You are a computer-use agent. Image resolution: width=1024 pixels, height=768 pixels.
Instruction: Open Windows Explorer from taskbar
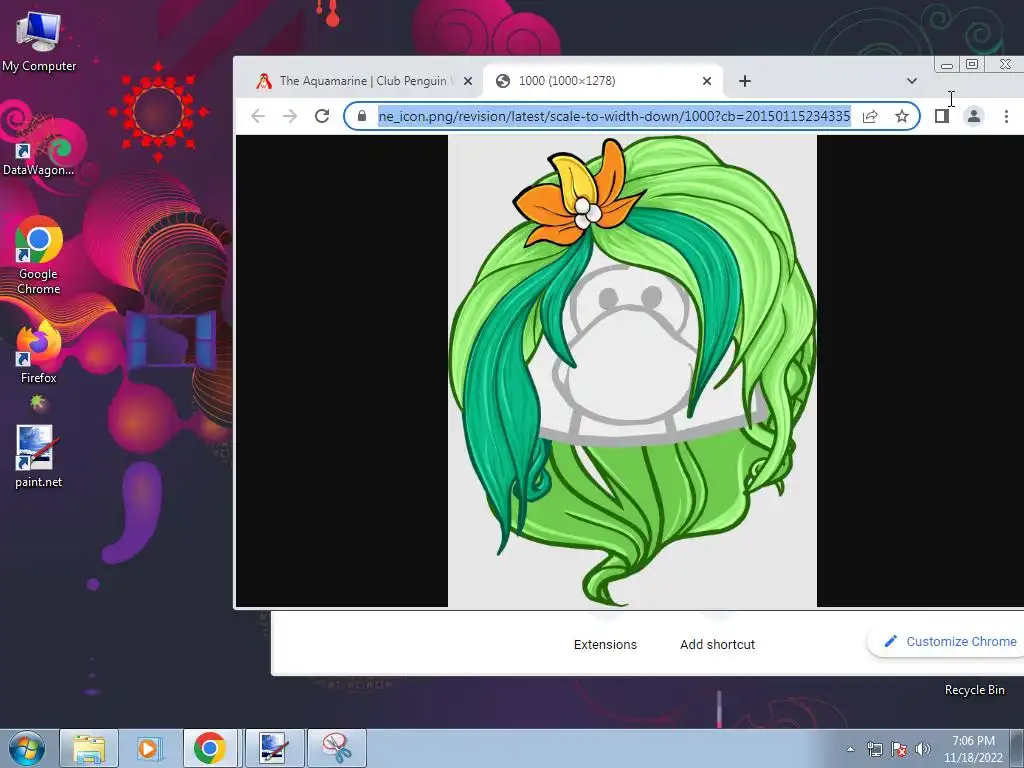coord(89,748)
